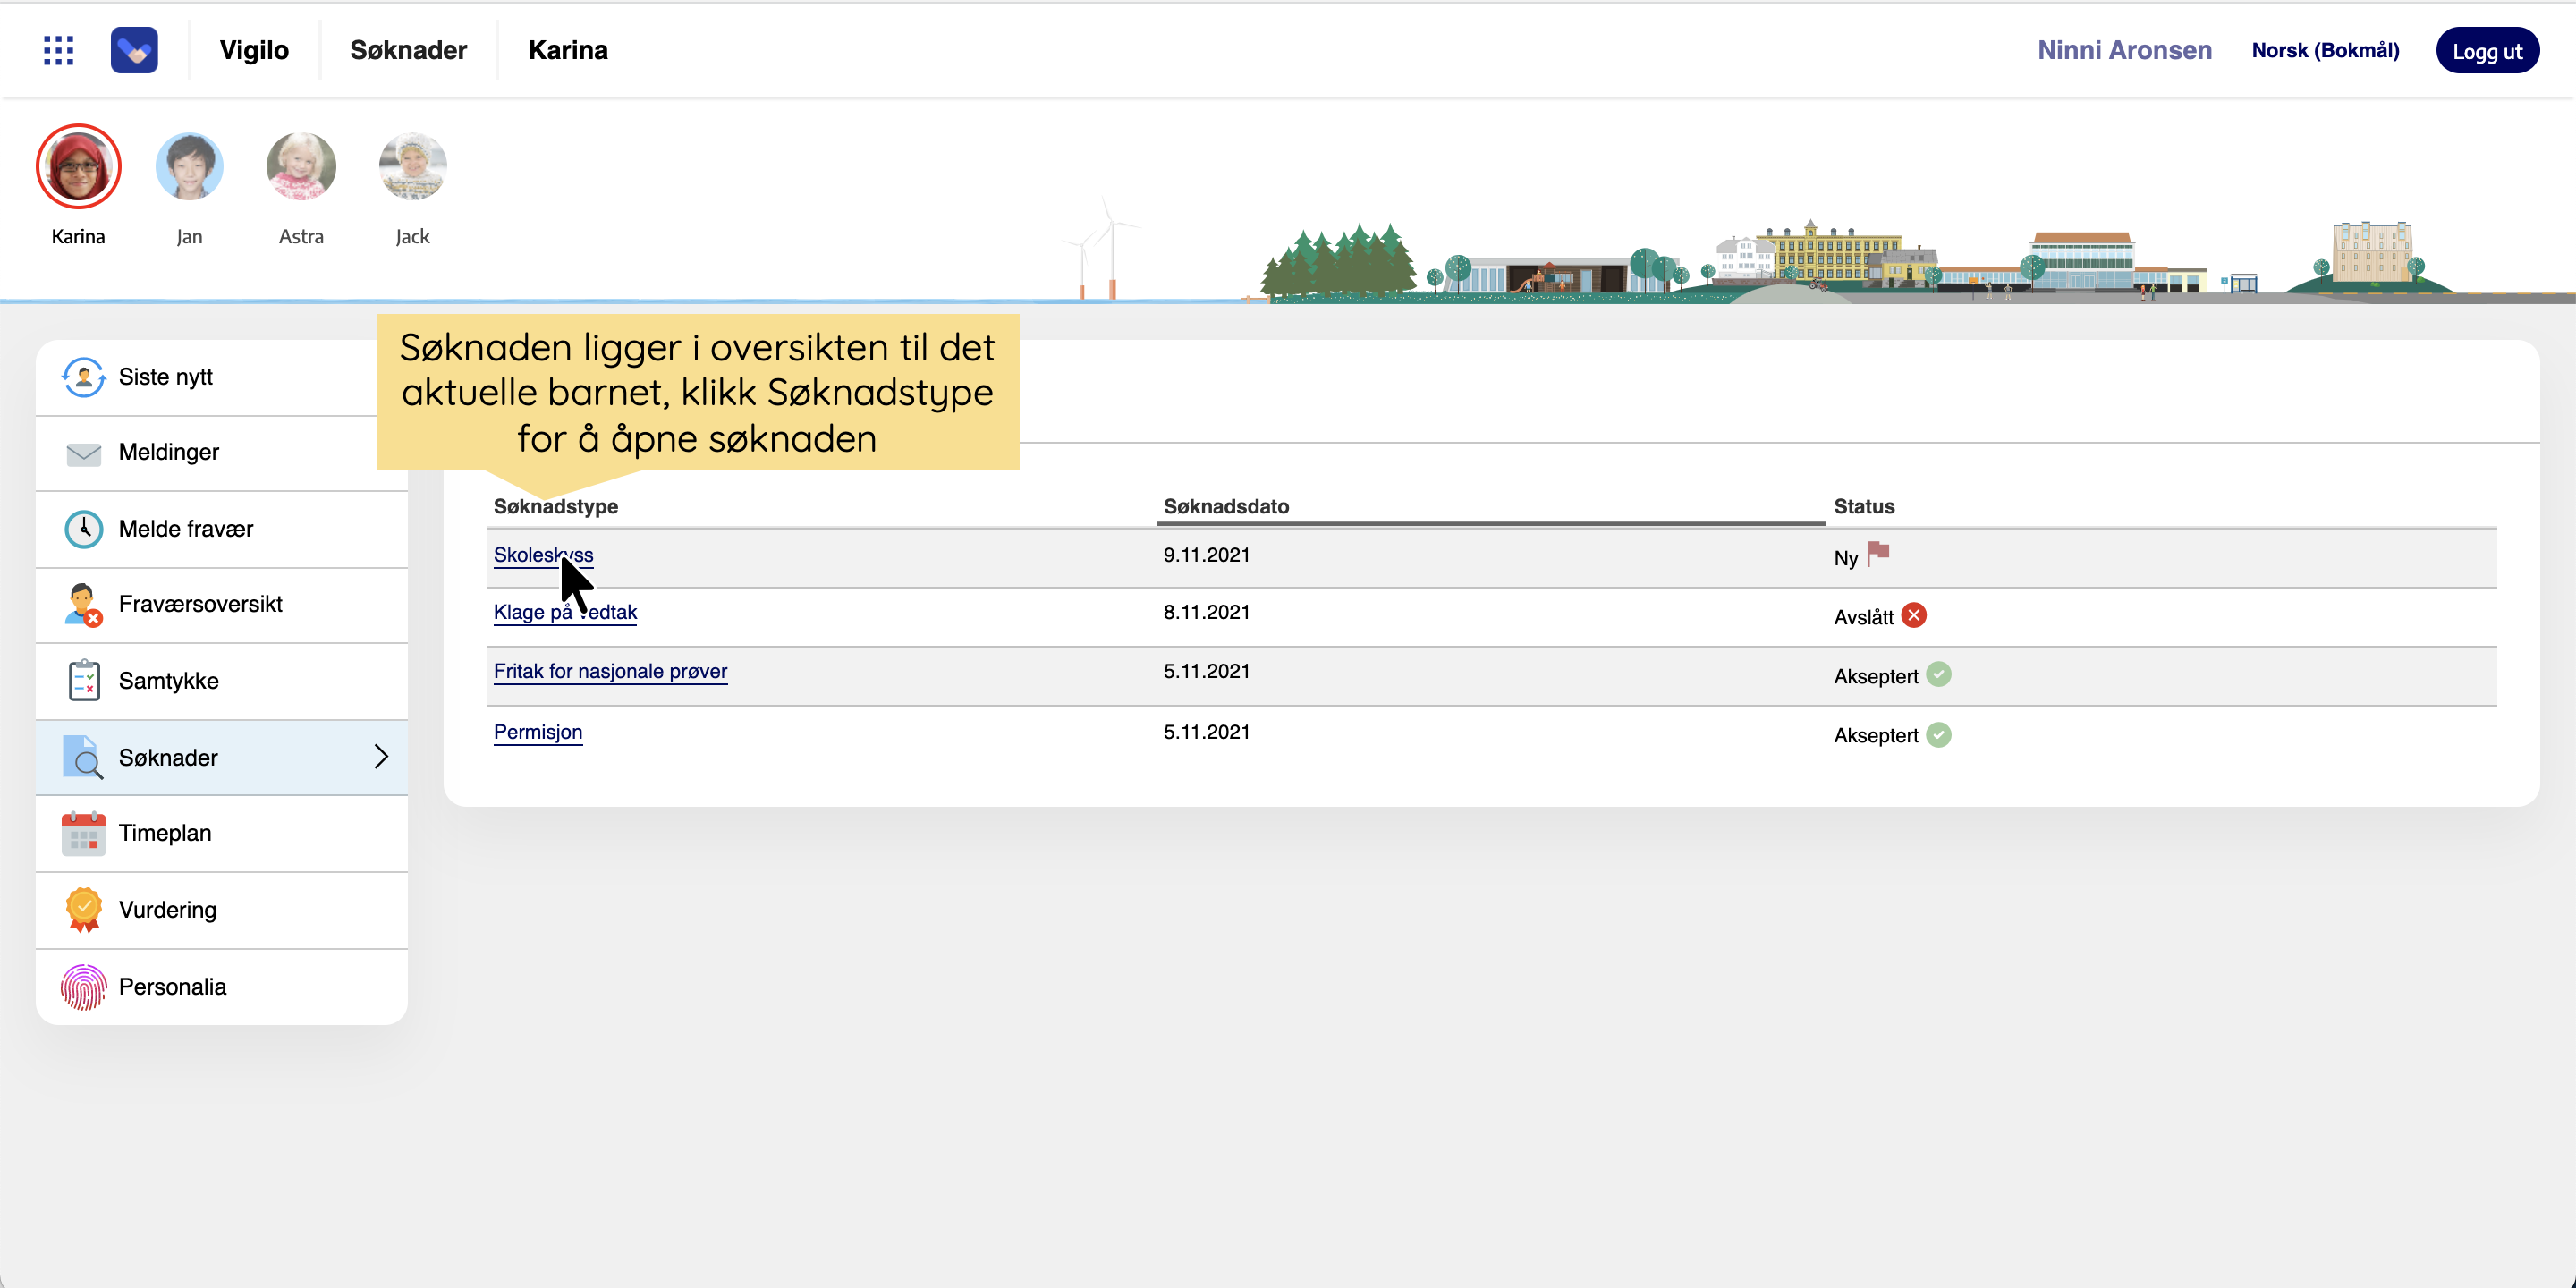Open the apps grid launcher icon
The image size is (2576, 1288).
pyautogui.click(x=59, y=50)
